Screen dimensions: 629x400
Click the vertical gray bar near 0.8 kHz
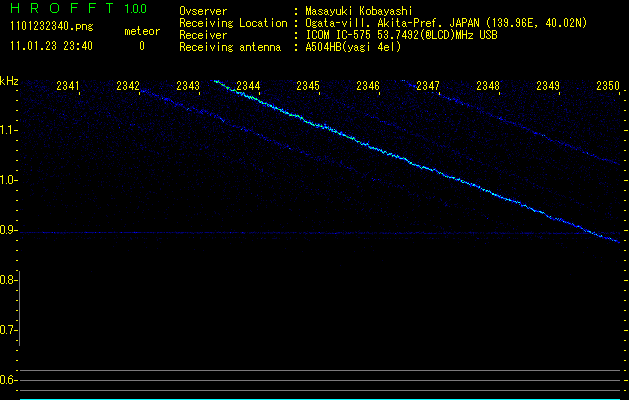point(19,308)
